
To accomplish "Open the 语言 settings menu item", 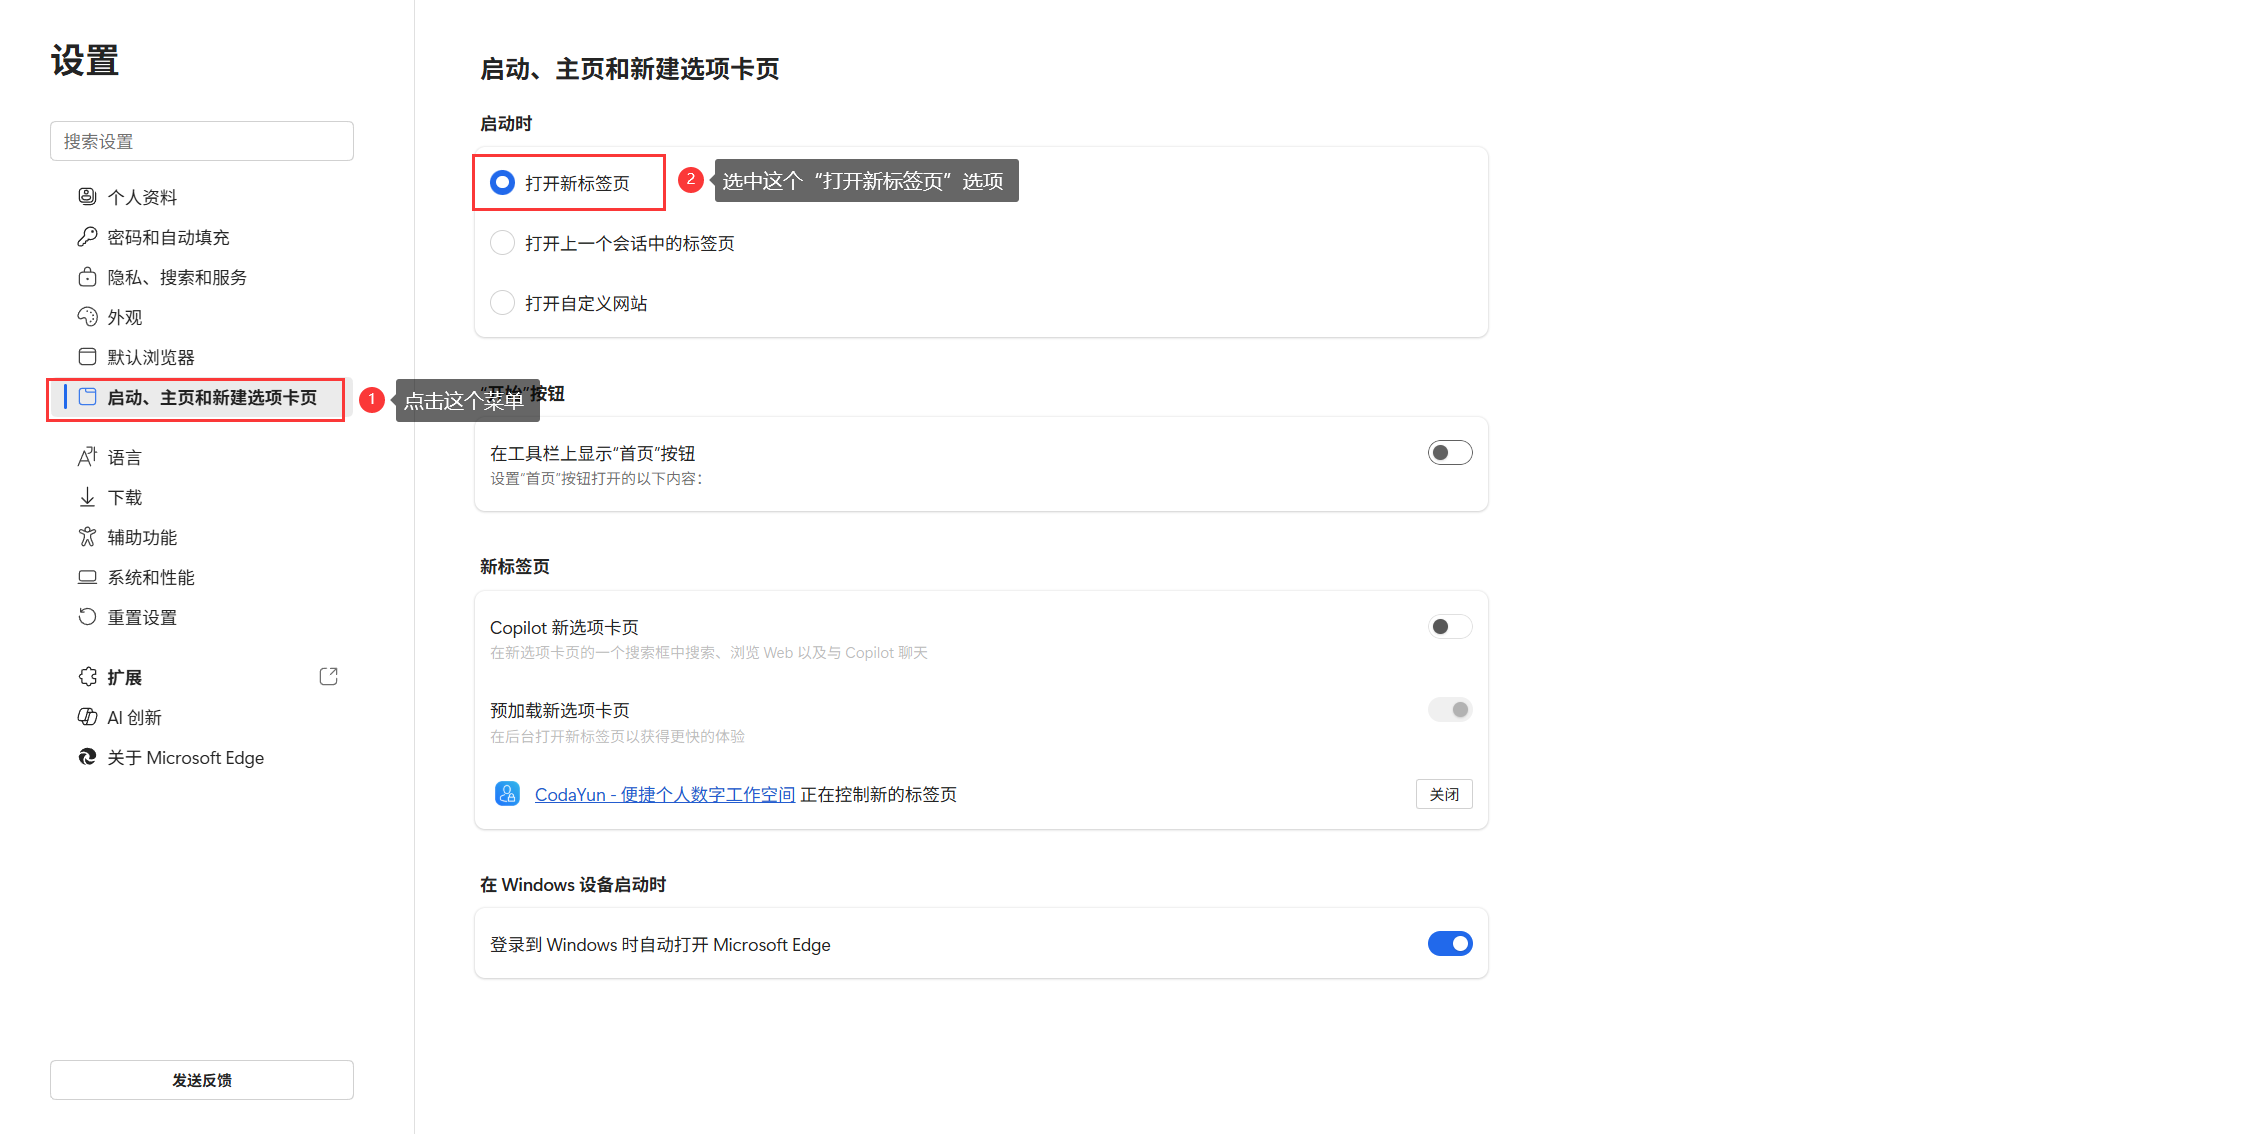I will (x=125, y=457).
